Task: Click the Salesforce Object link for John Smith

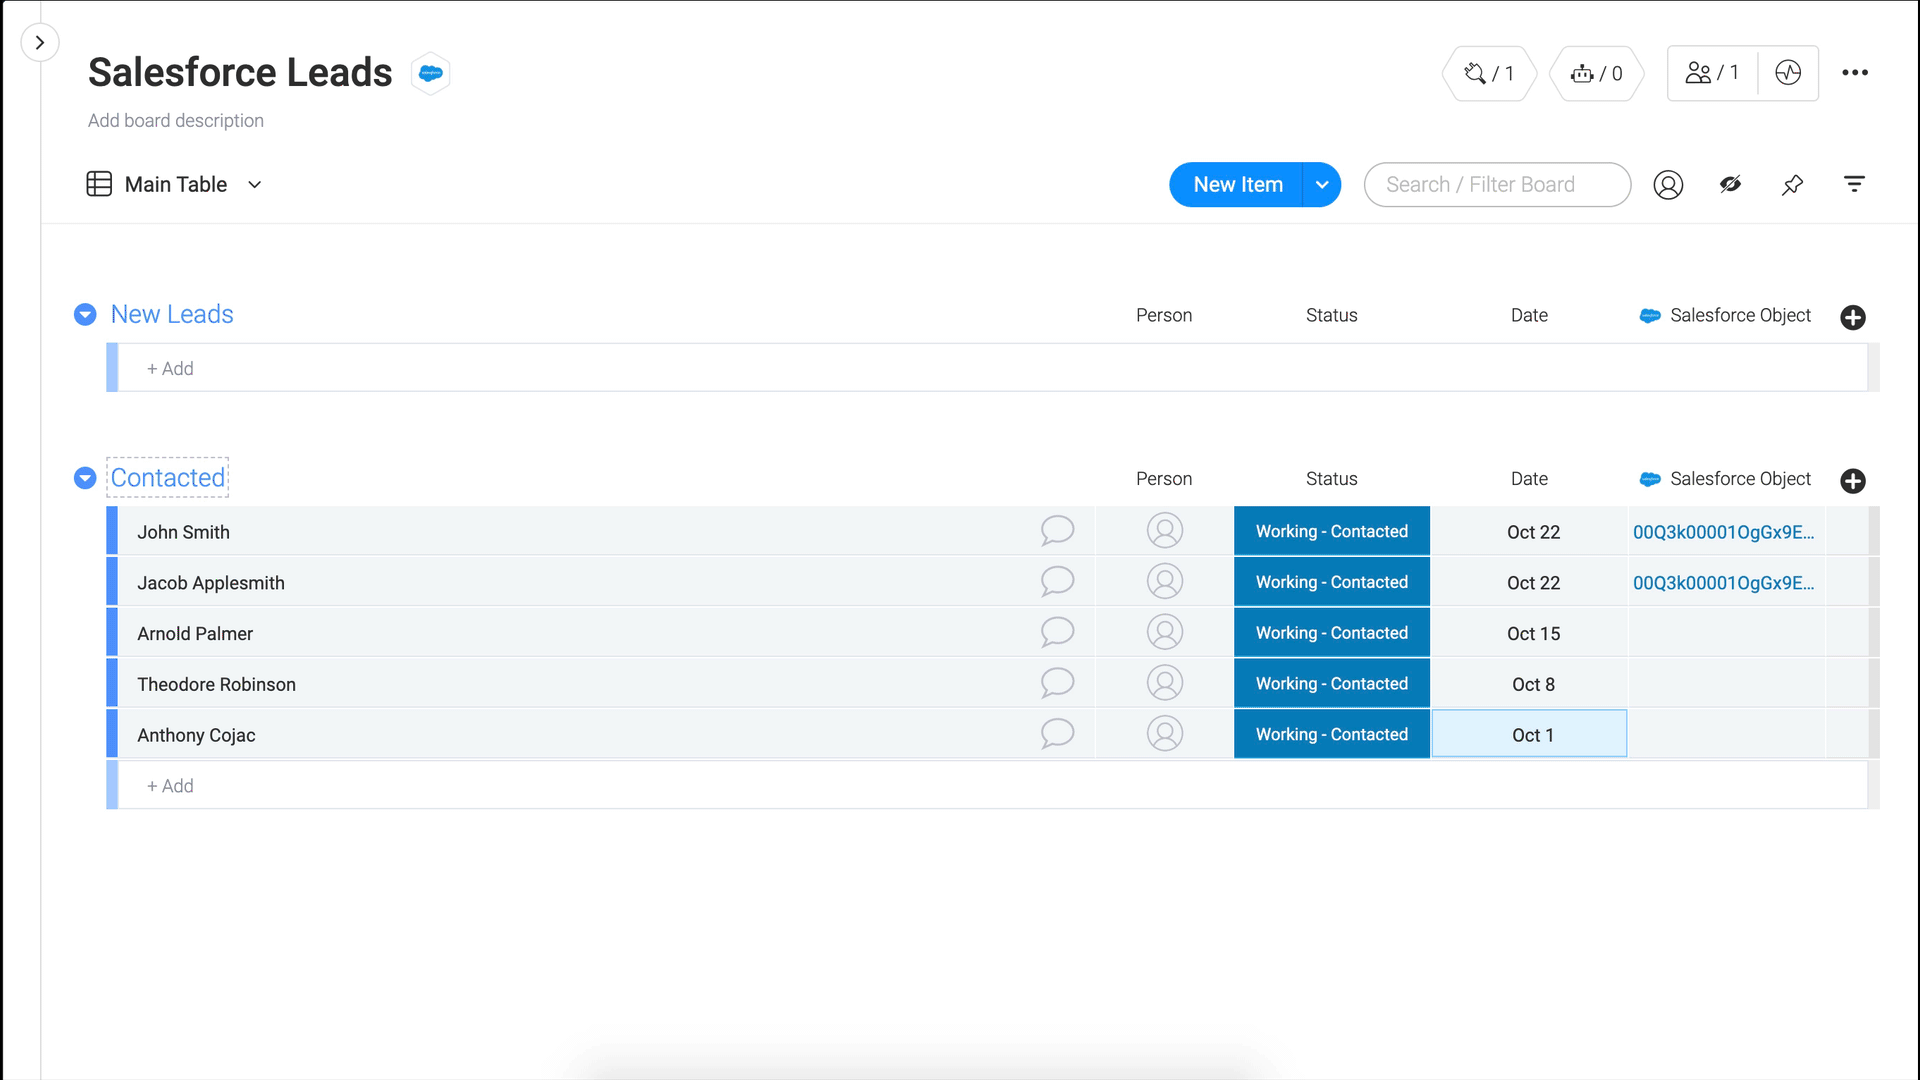Action: pos(1725,531)
